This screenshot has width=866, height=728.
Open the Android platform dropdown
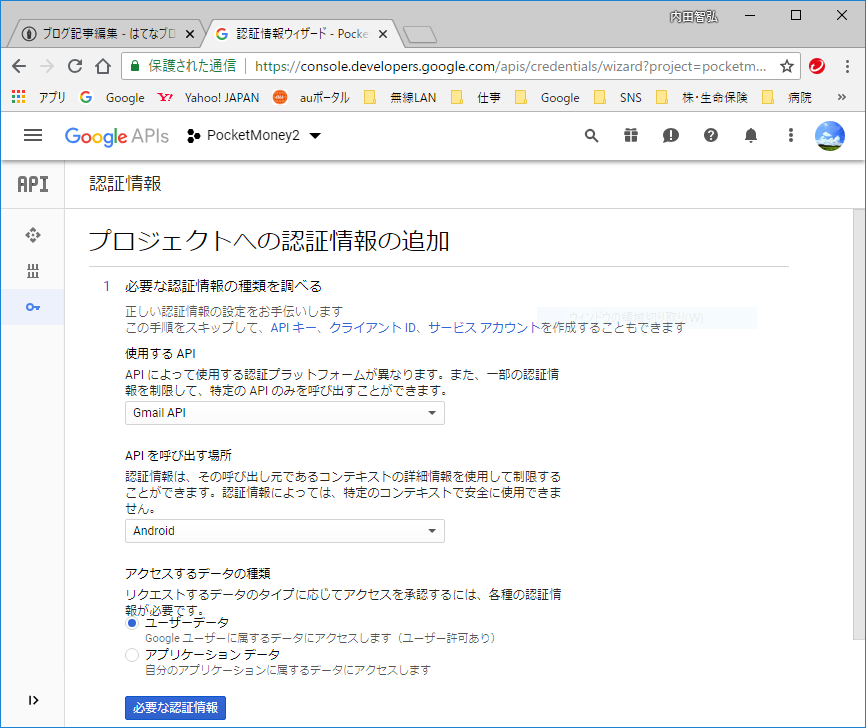coord(284,531)
